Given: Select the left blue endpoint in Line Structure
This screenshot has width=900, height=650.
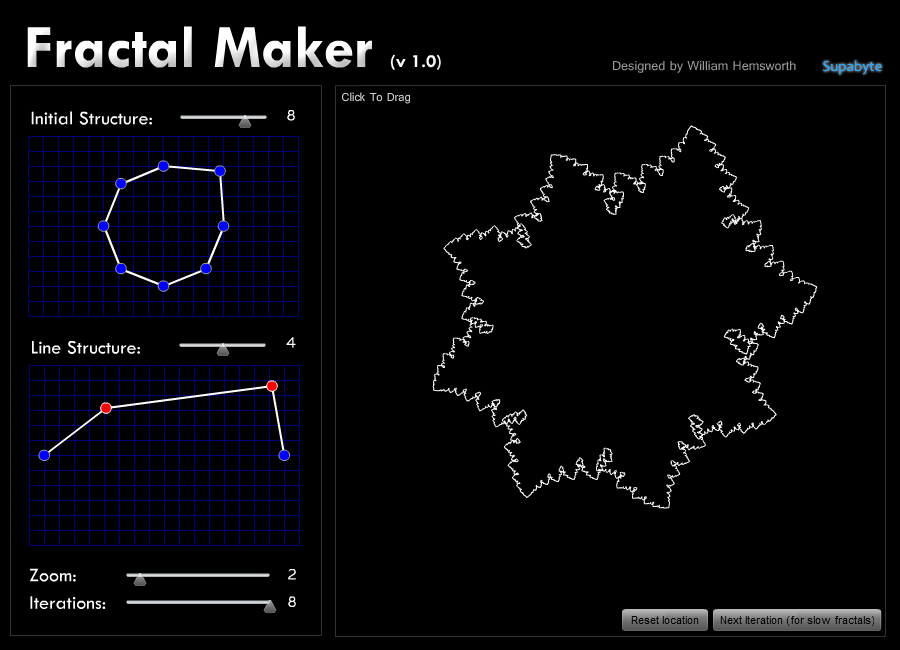Looking at the screenshot, I should tap(44, 455).
